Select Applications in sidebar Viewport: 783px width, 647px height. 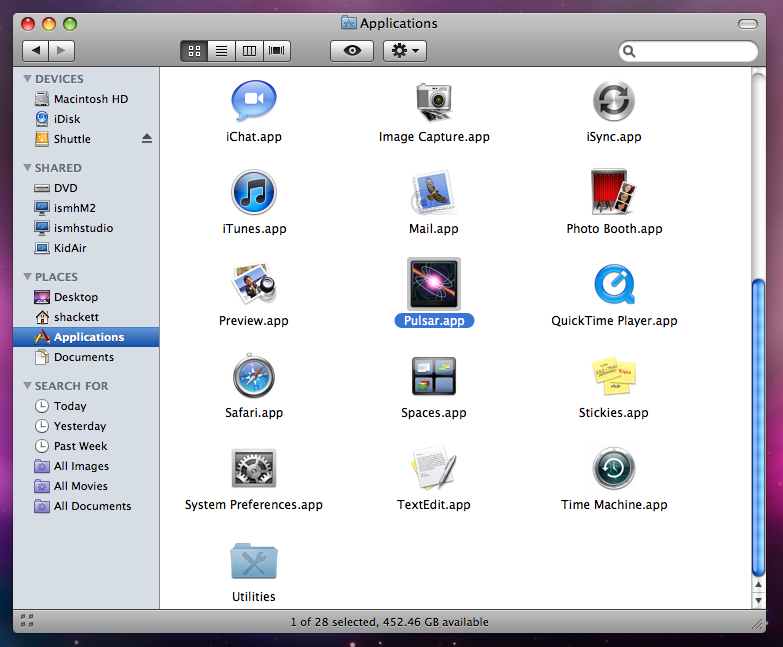point(86,337)
